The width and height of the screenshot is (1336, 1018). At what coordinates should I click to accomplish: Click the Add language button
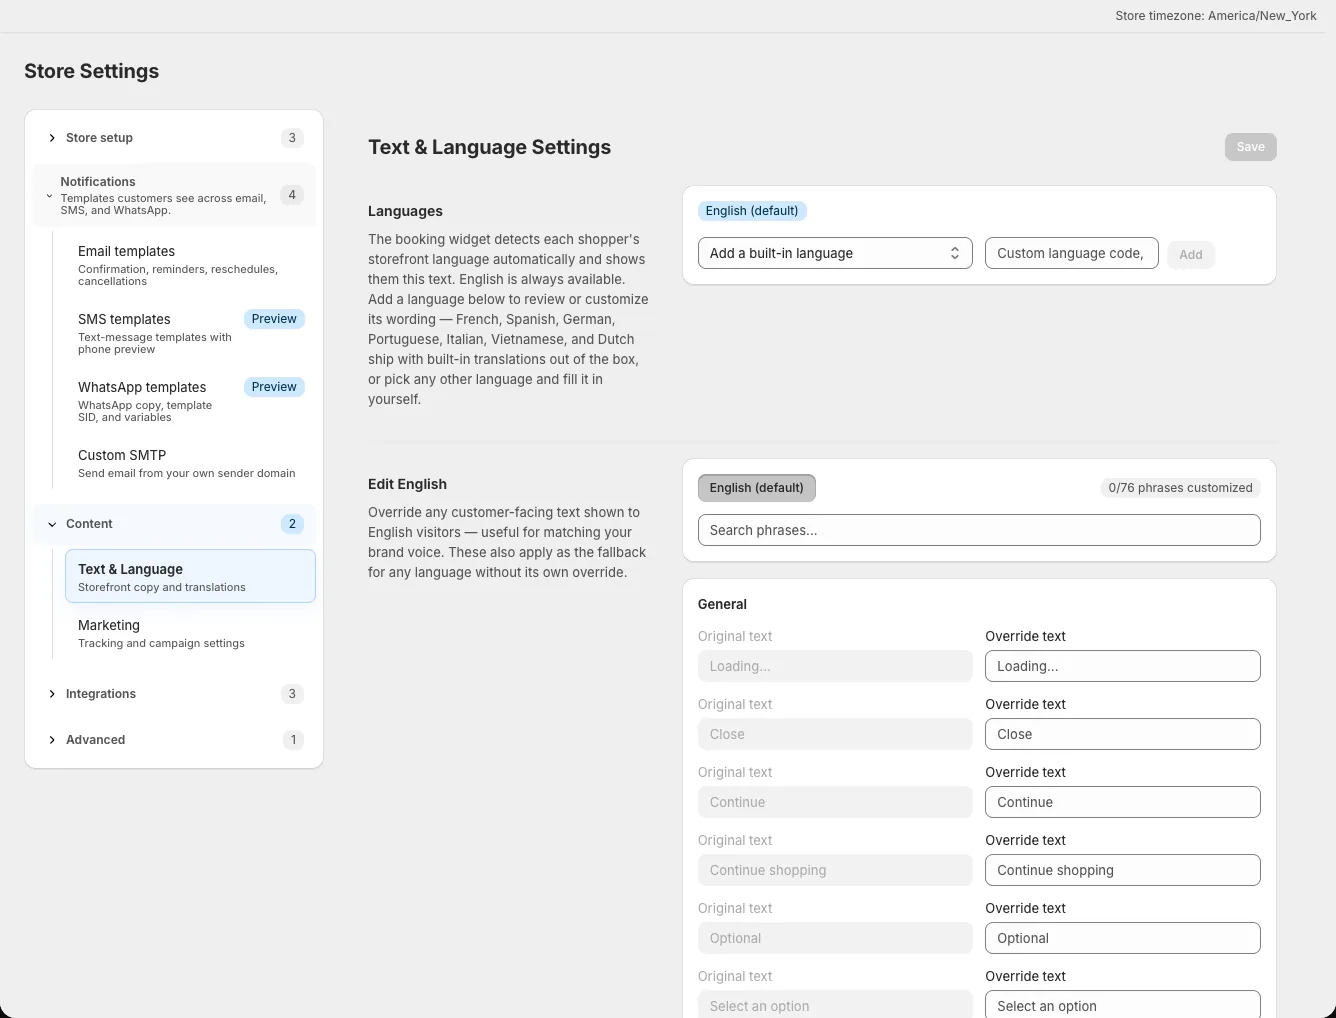pyautogui.click(x=1190, y=255)
